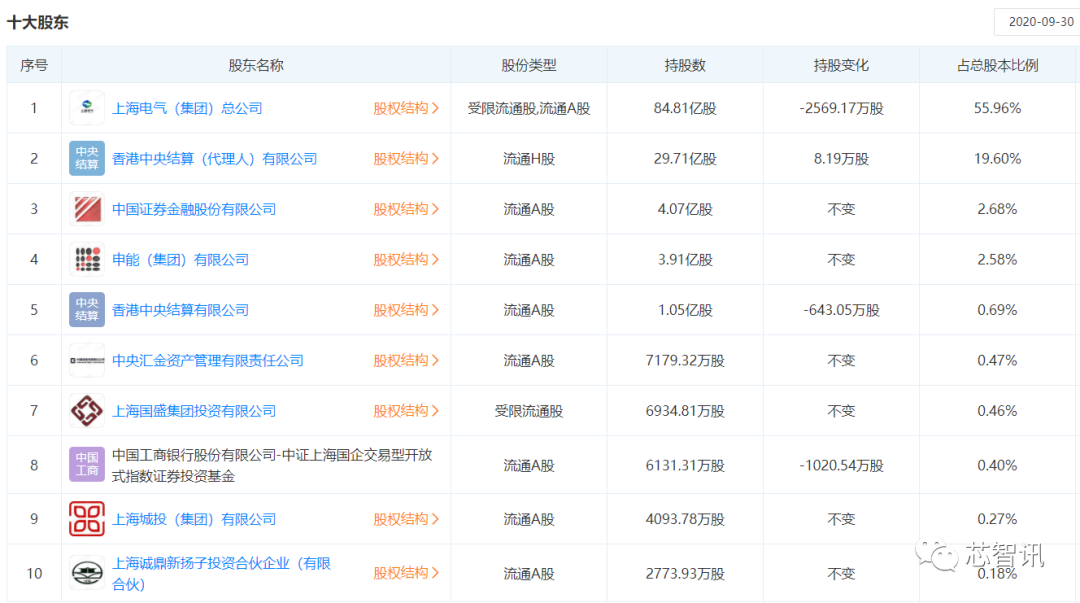1080x603 pixels.
Task: Click the 持股数 column header
Action: tap(685, 65)
